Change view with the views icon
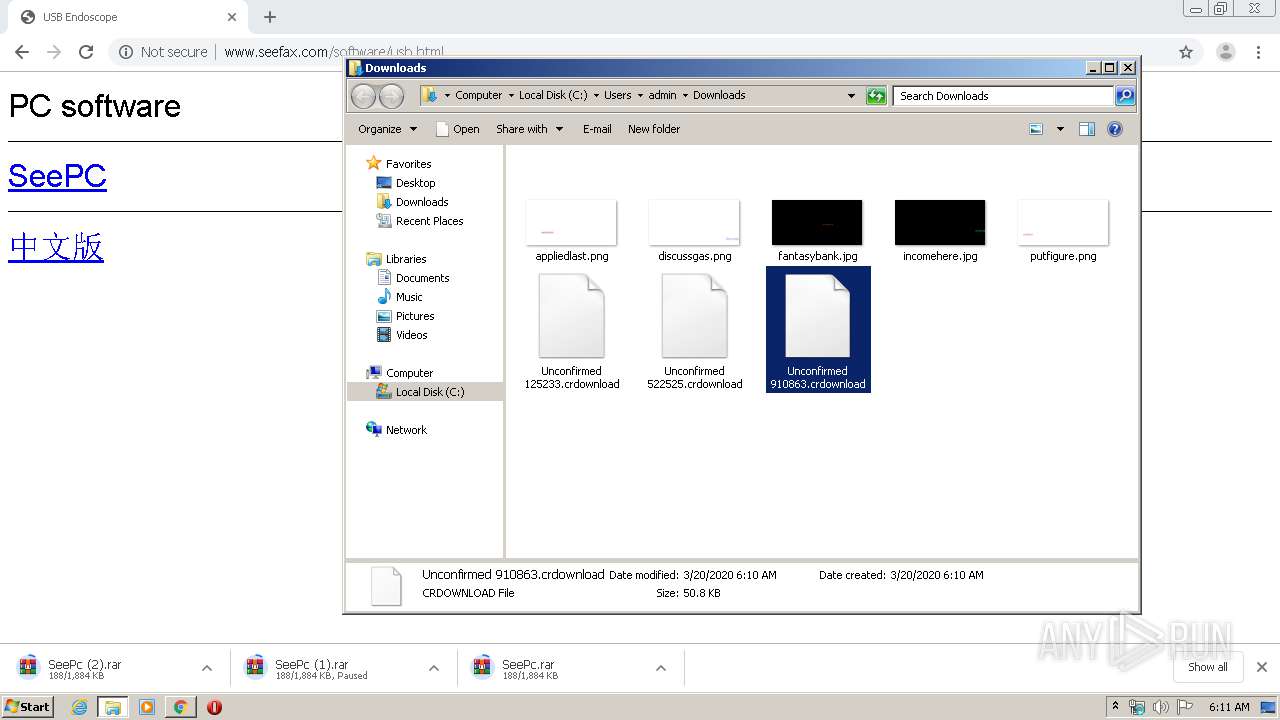1280x720 pixels. (x=1036, y=129)
